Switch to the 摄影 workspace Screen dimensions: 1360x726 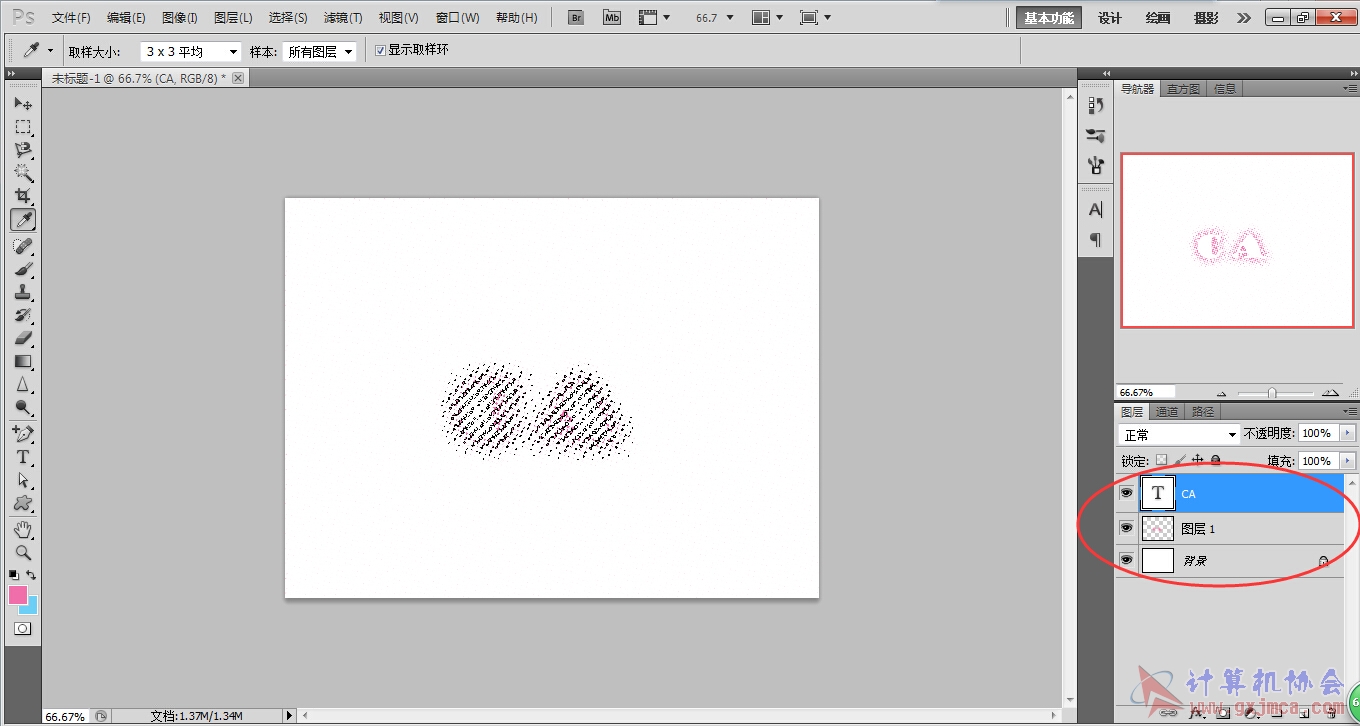pyautogui.click(x=1206, y=18)
